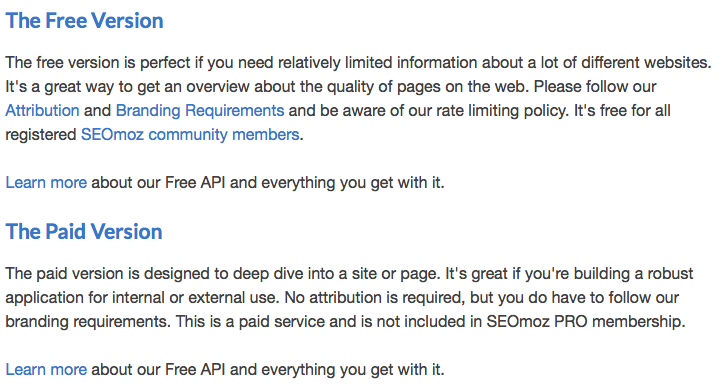Click "about our Free API" text under Free Version

click(x=158, y=182)
